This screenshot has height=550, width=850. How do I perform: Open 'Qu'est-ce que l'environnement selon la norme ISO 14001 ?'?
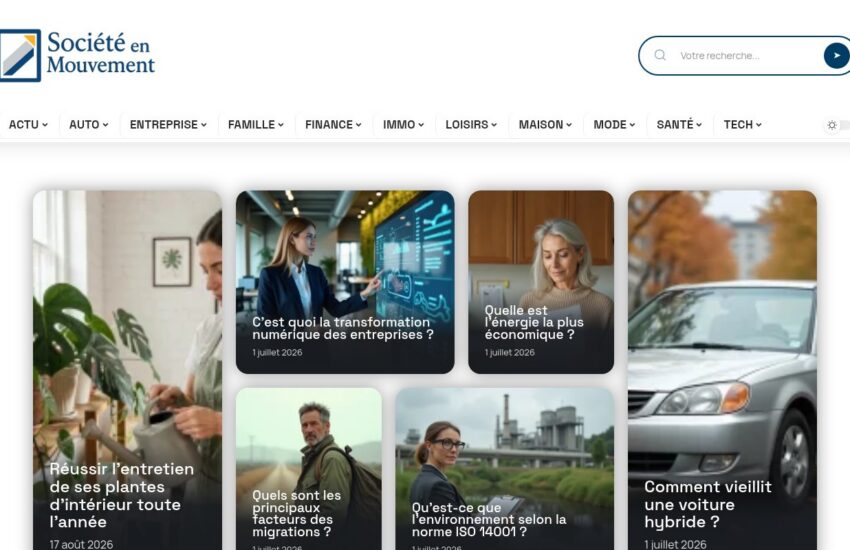(489, 520)
